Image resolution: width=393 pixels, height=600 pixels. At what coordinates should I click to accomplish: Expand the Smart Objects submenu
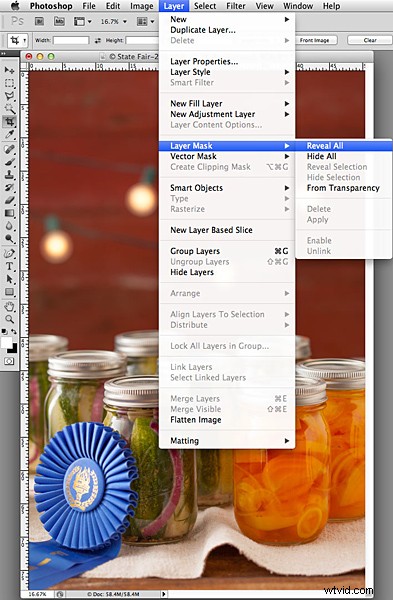(287, 188)
